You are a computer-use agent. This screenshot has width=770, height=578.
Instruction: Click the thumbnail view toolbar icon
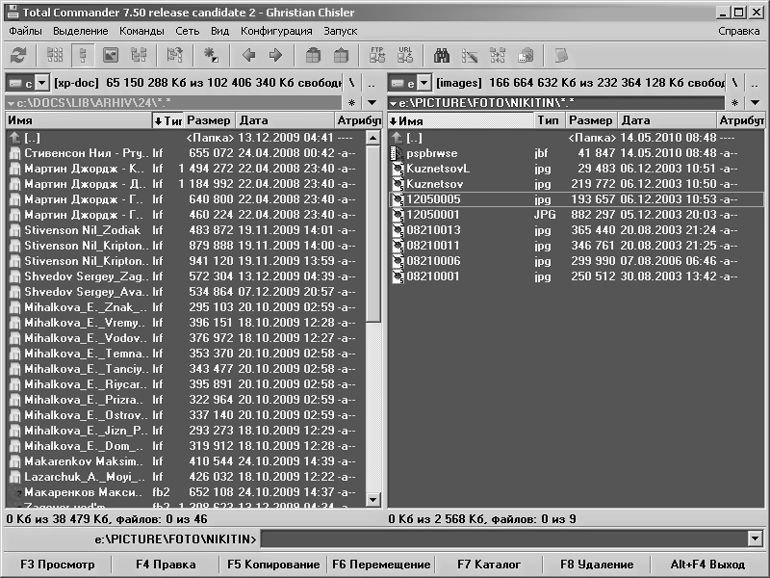click(x=111, y=55)
